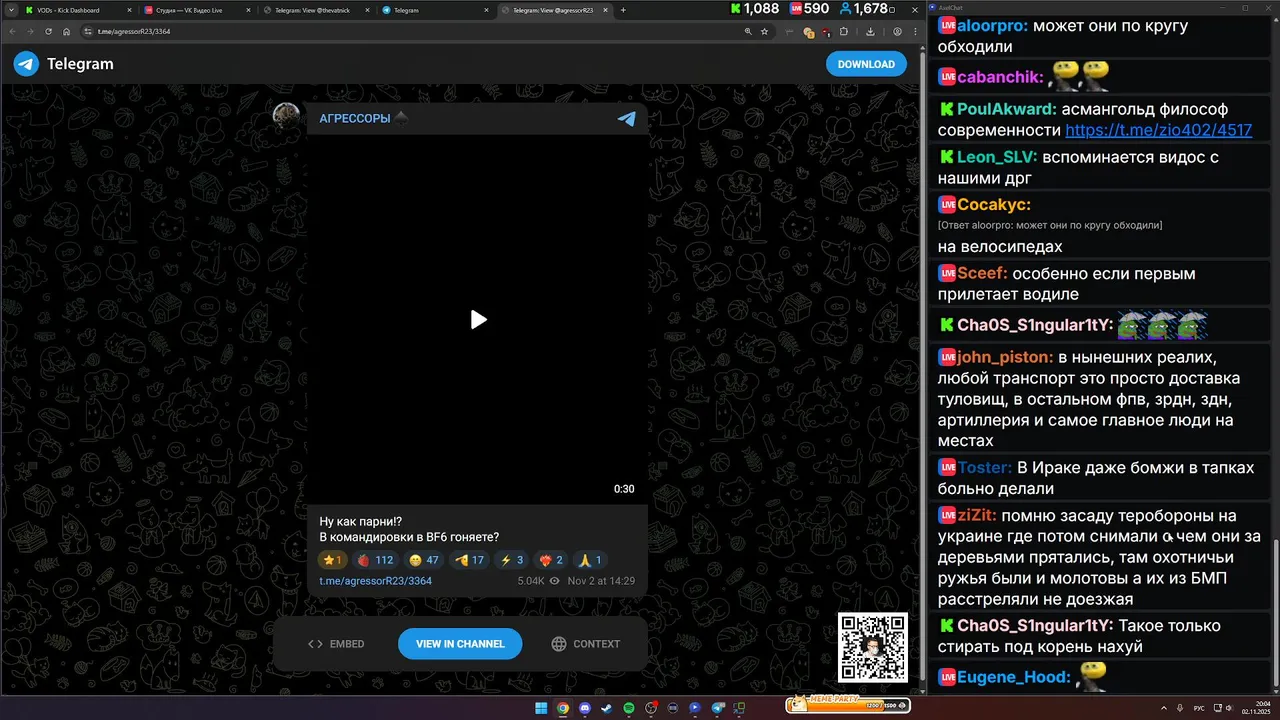
Task: Play the Telegram video
Action: click(478, 320)
